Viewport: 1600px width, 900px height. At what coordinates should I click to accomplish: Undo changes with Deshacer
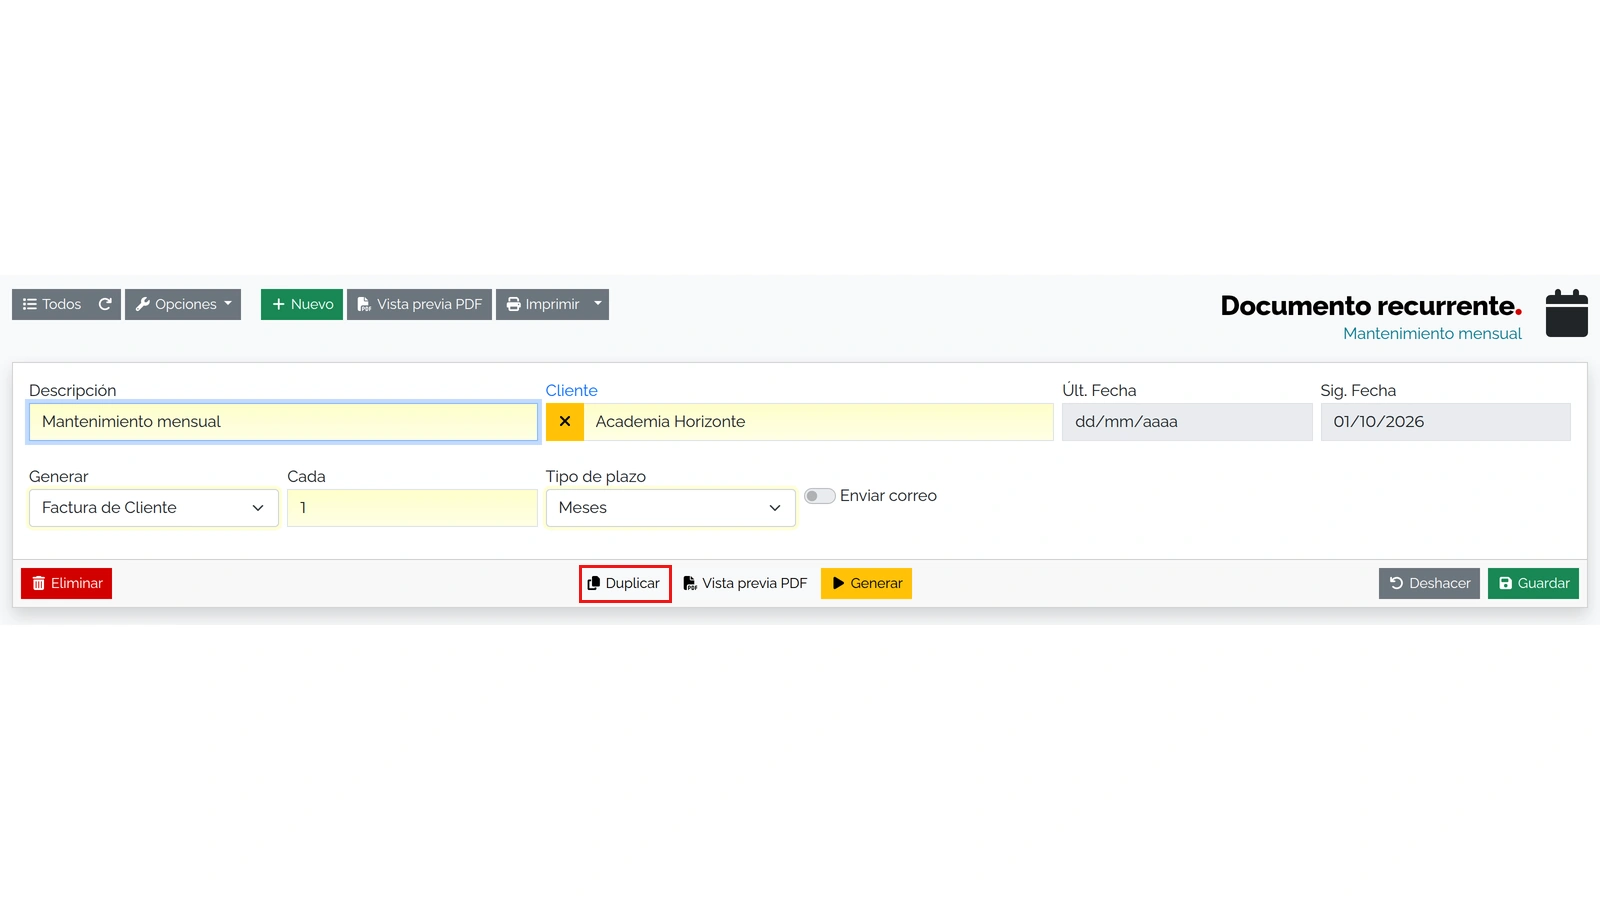coord(1429,583)
